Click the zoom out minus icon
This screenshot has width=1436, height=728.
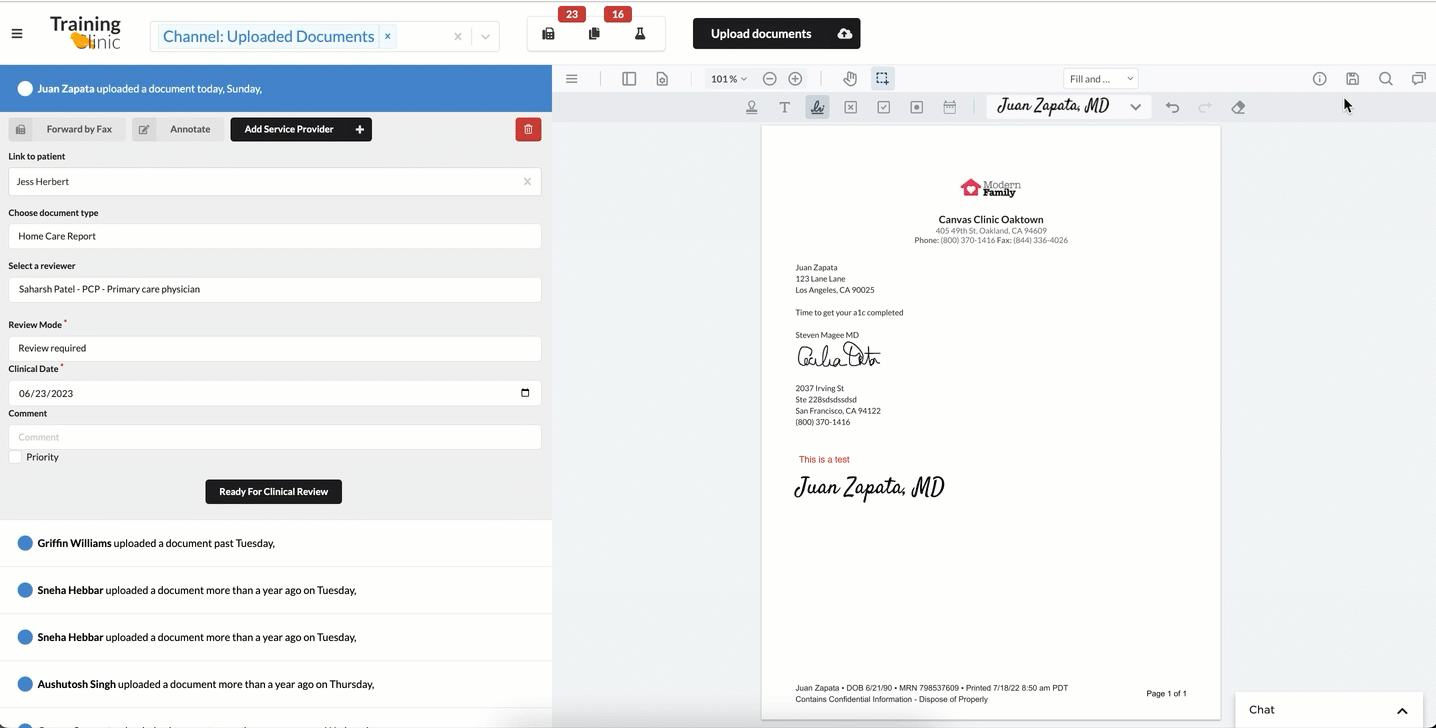tap(769, 79)
